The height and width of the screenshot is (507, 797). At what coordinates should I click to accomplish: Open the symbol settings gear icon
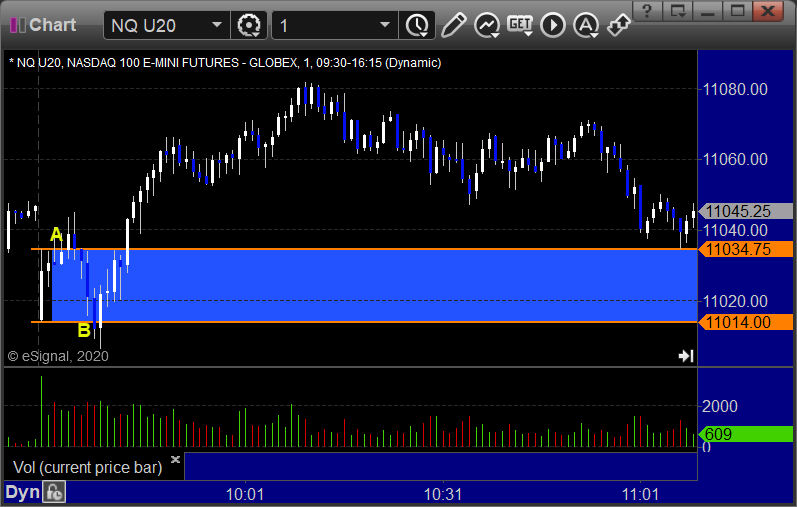click(249, 25)
